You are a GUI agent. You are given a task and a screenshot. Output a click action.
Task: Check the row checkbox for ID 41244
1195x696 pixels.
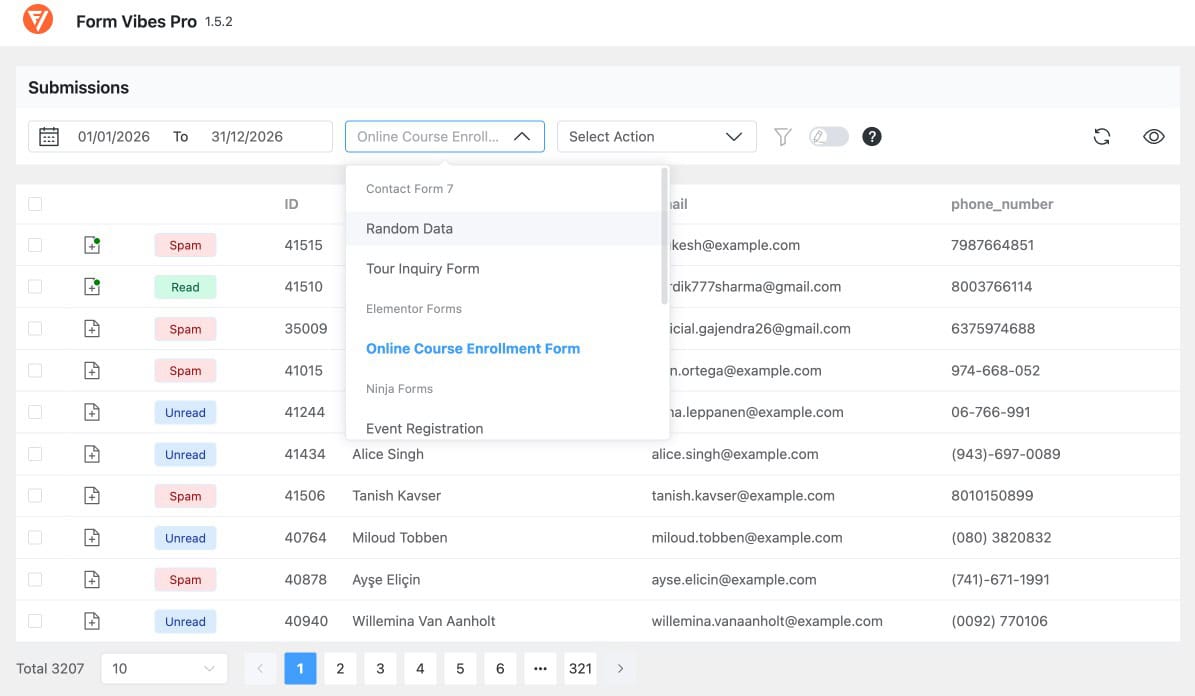[x=35, y=412]
